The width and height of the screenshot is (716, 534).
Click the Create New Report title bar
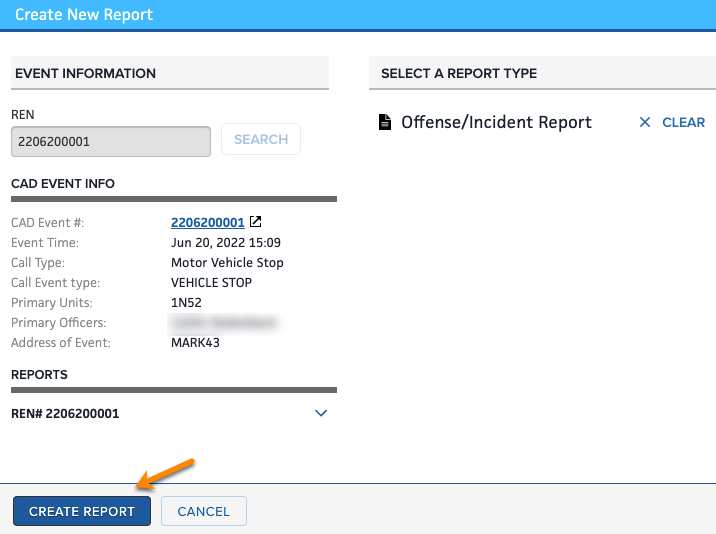(84, 15)
